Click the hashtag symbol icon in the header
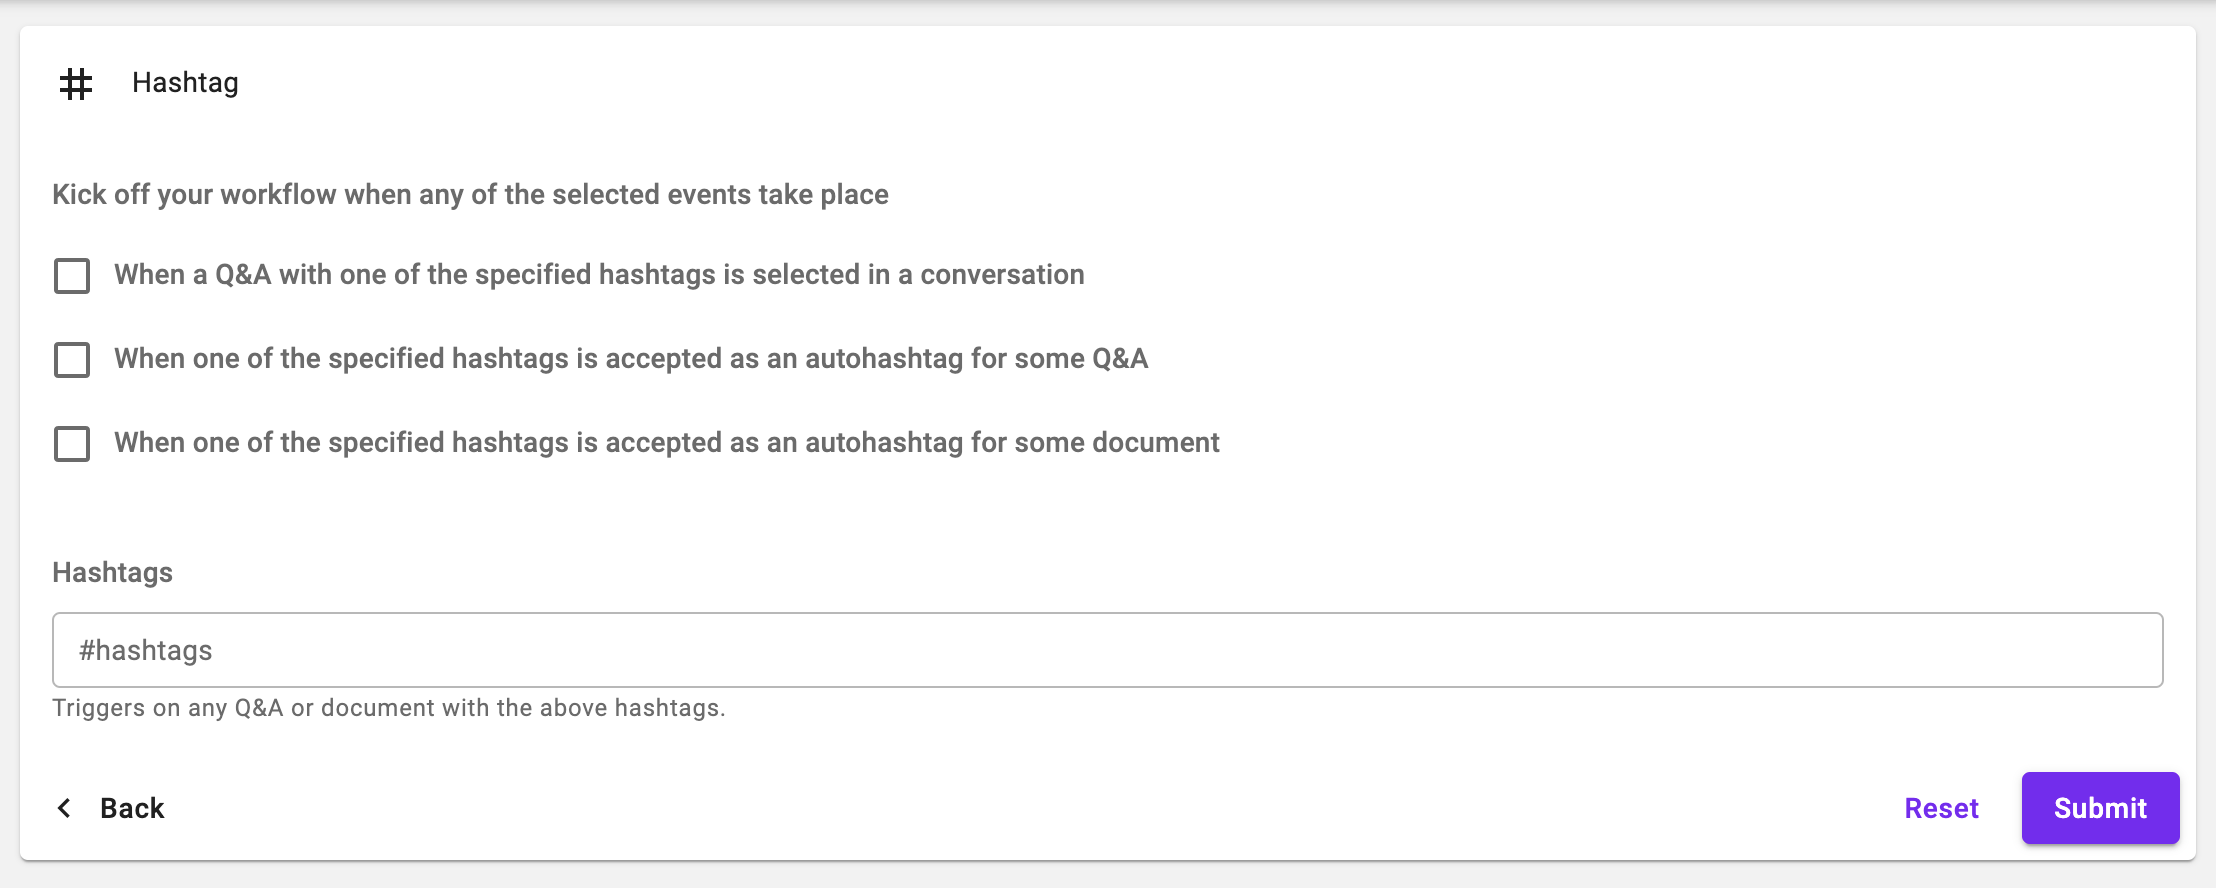Viewport: 2216px width, 888px height. point(76,84)
